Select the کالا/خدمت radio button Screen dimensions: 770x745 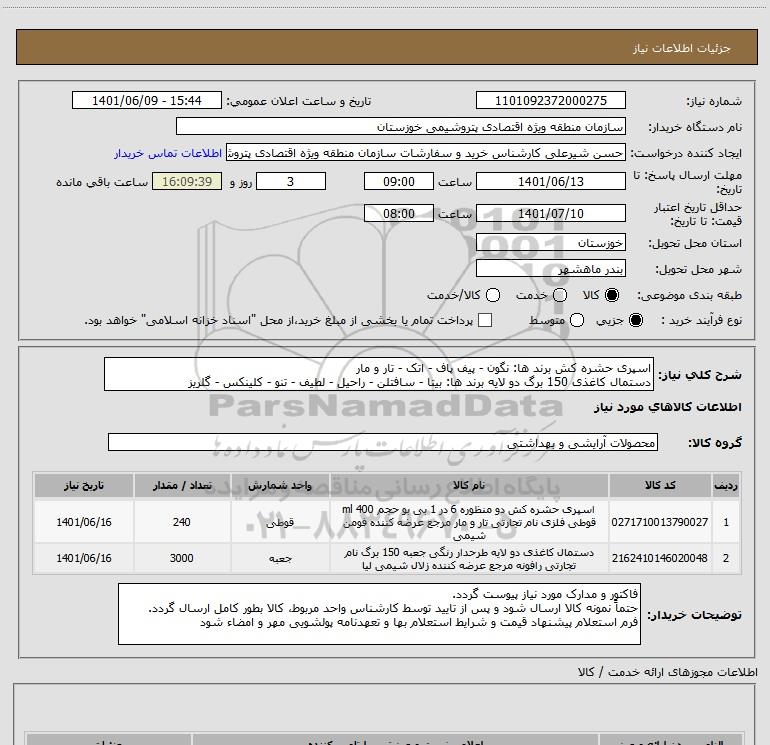[493, 295]
